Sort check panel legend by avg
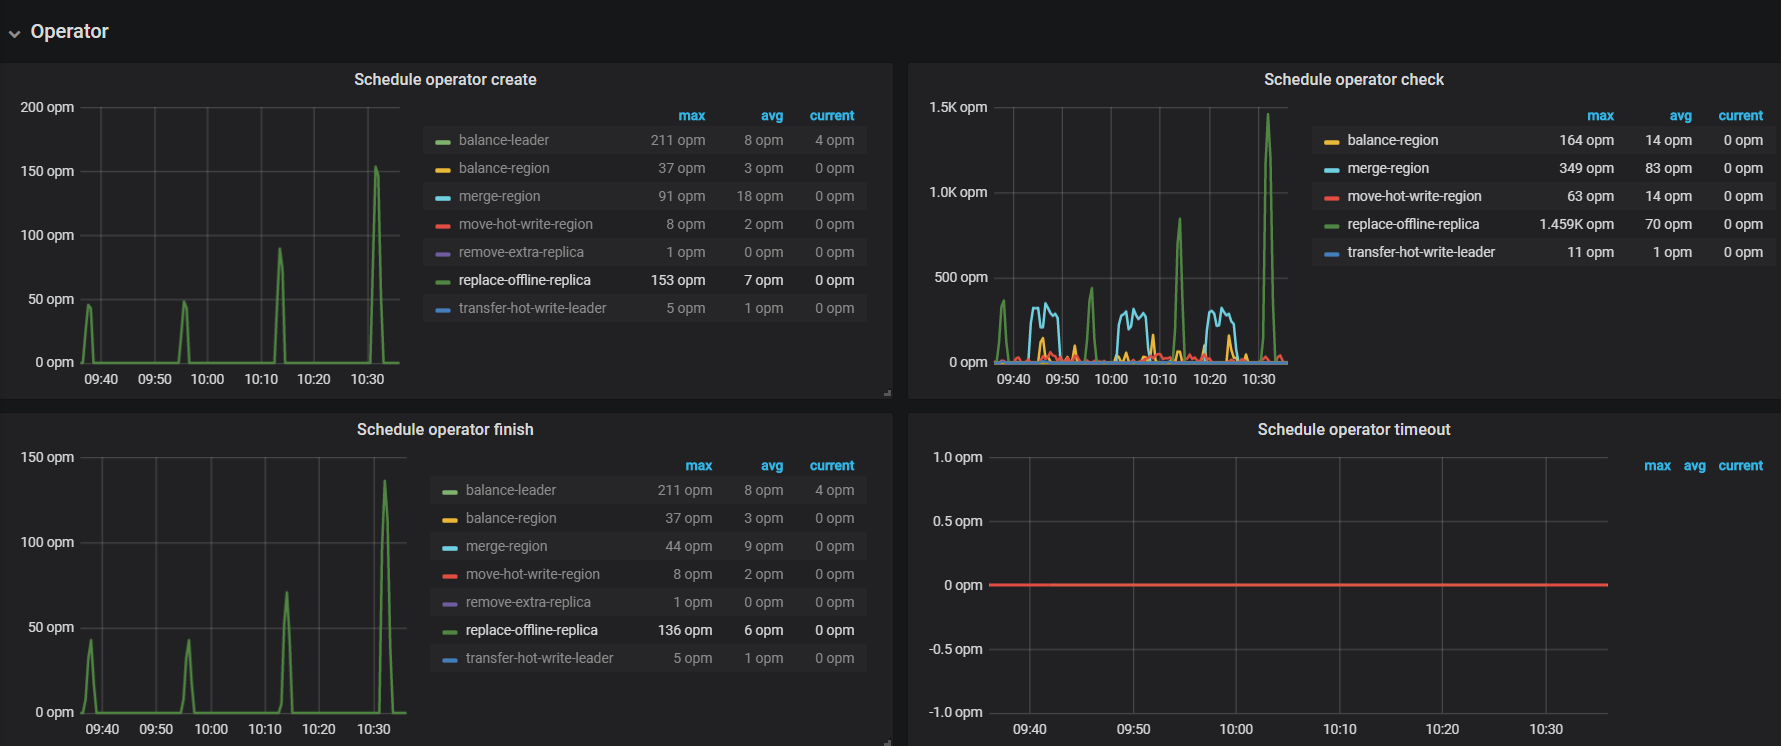 coord(1680,116)
